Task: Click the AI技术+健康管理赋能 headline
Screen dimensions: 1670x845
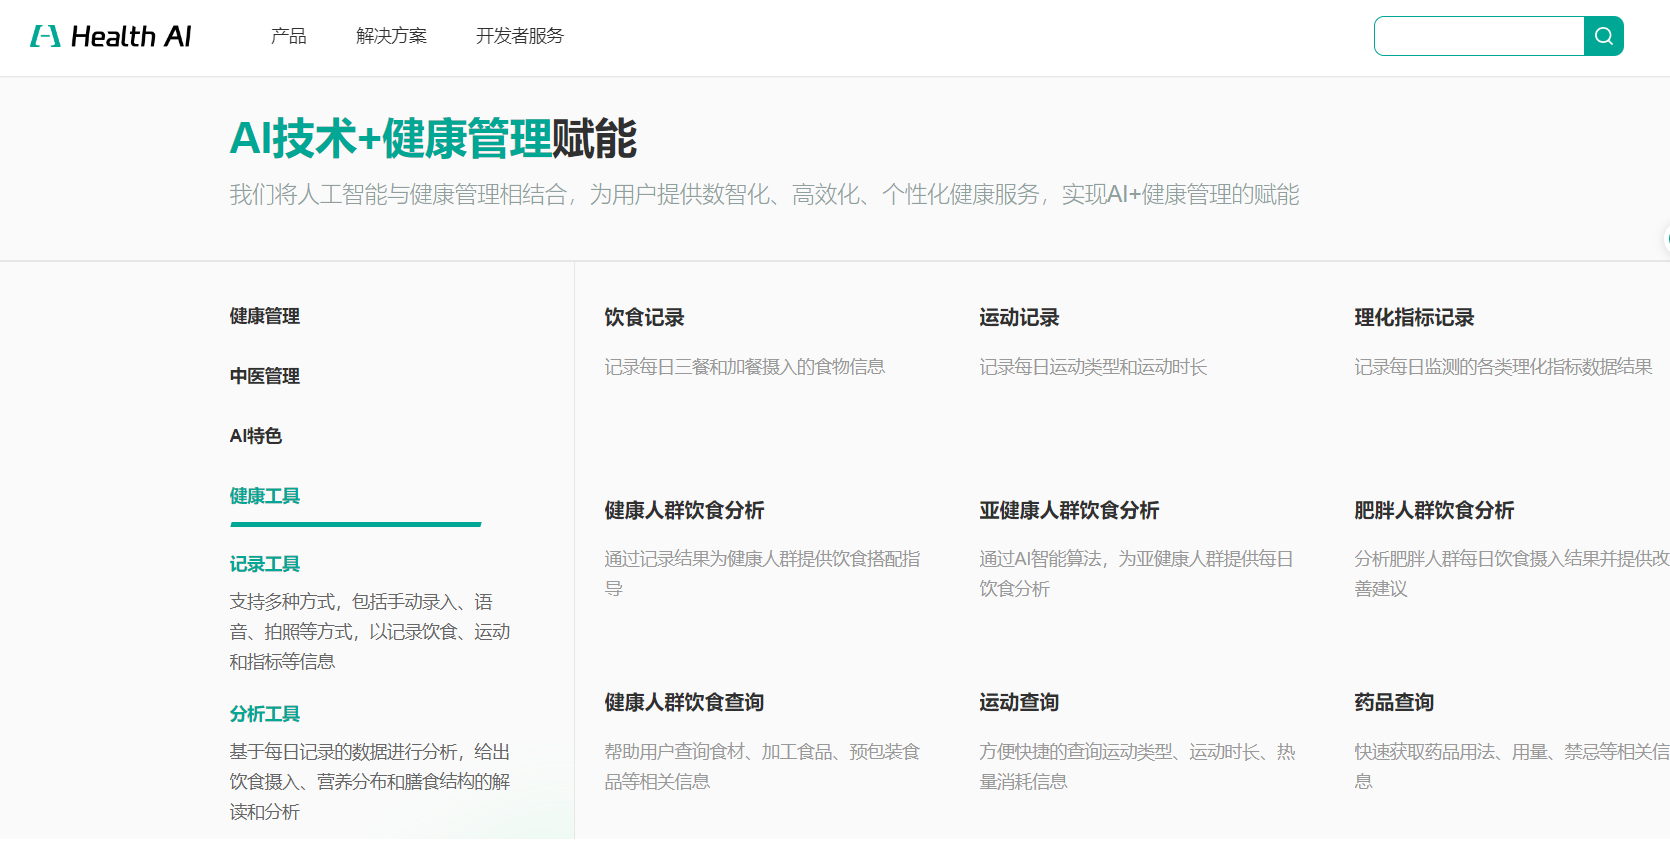Action: (x=433, y=138)
